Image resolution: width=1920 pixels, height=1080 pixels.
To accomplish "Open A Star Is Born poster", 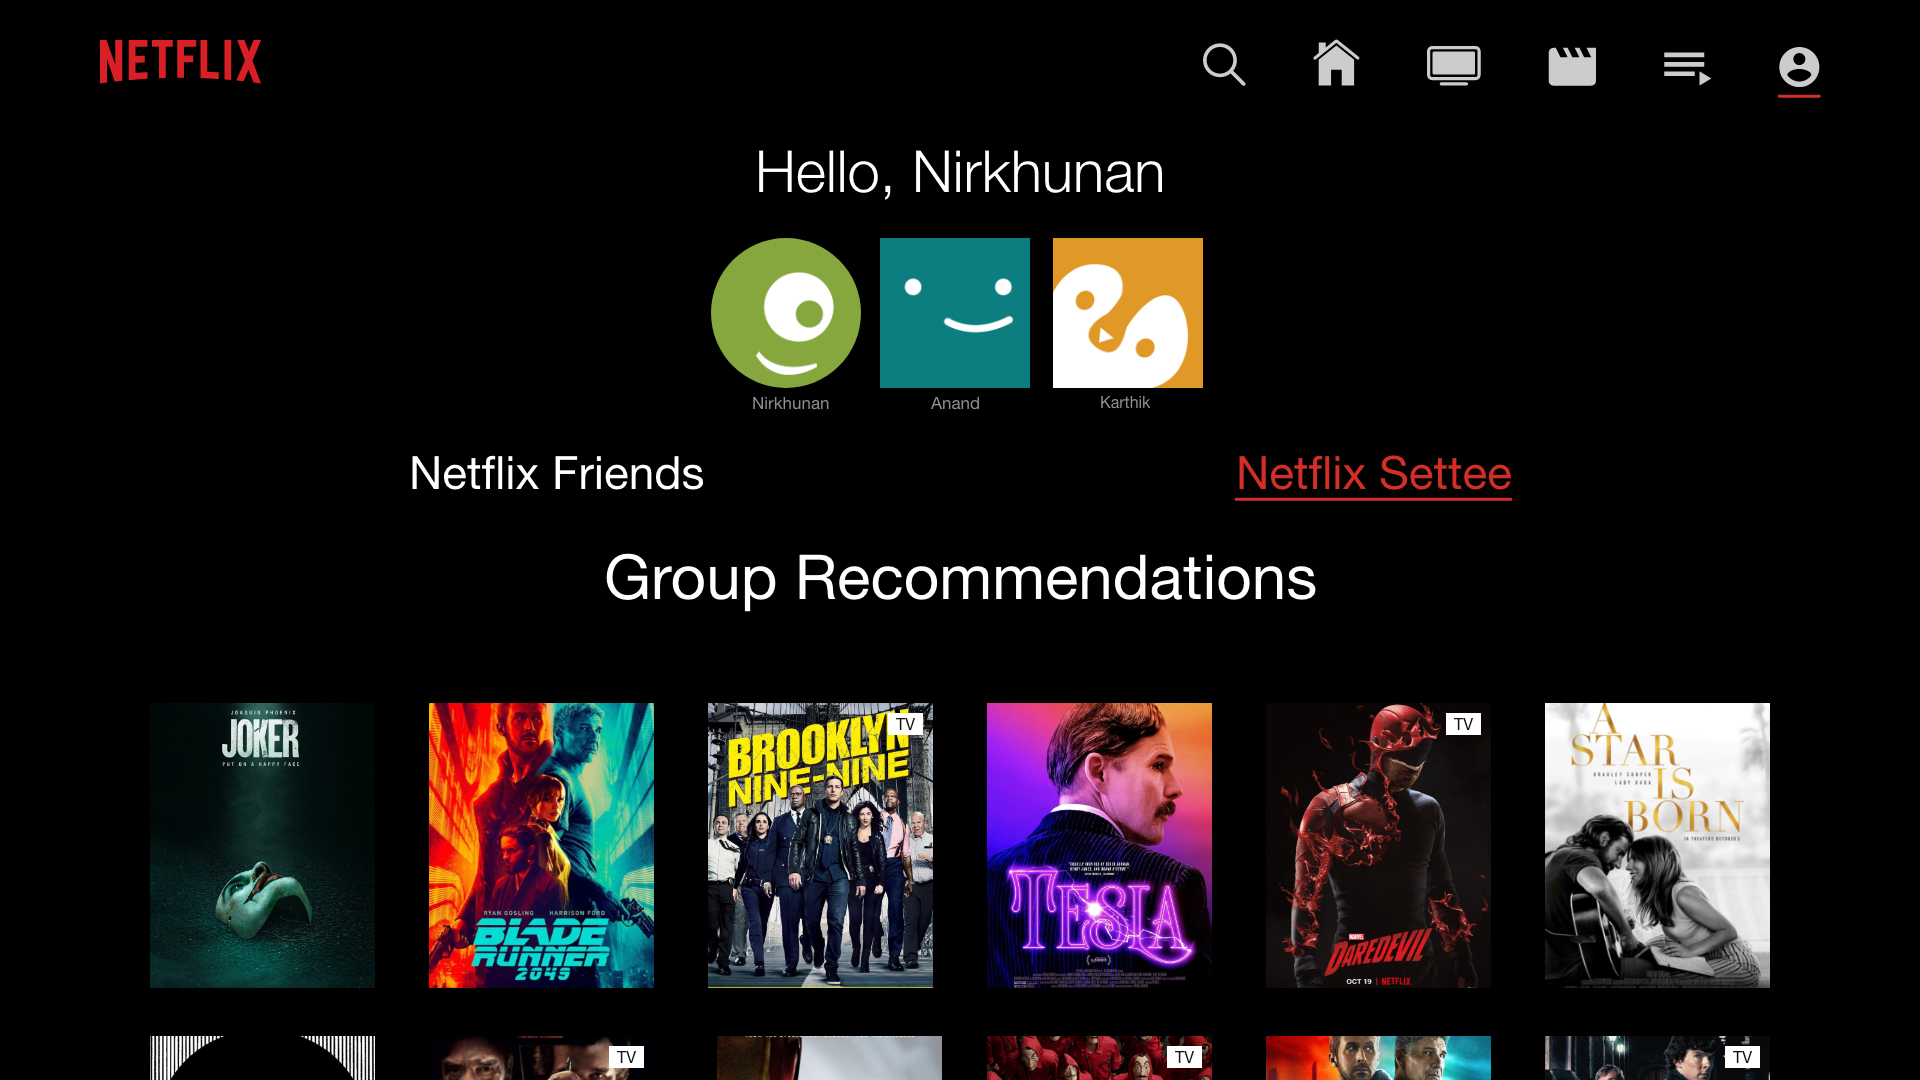I will click(x=1657, y=845).
